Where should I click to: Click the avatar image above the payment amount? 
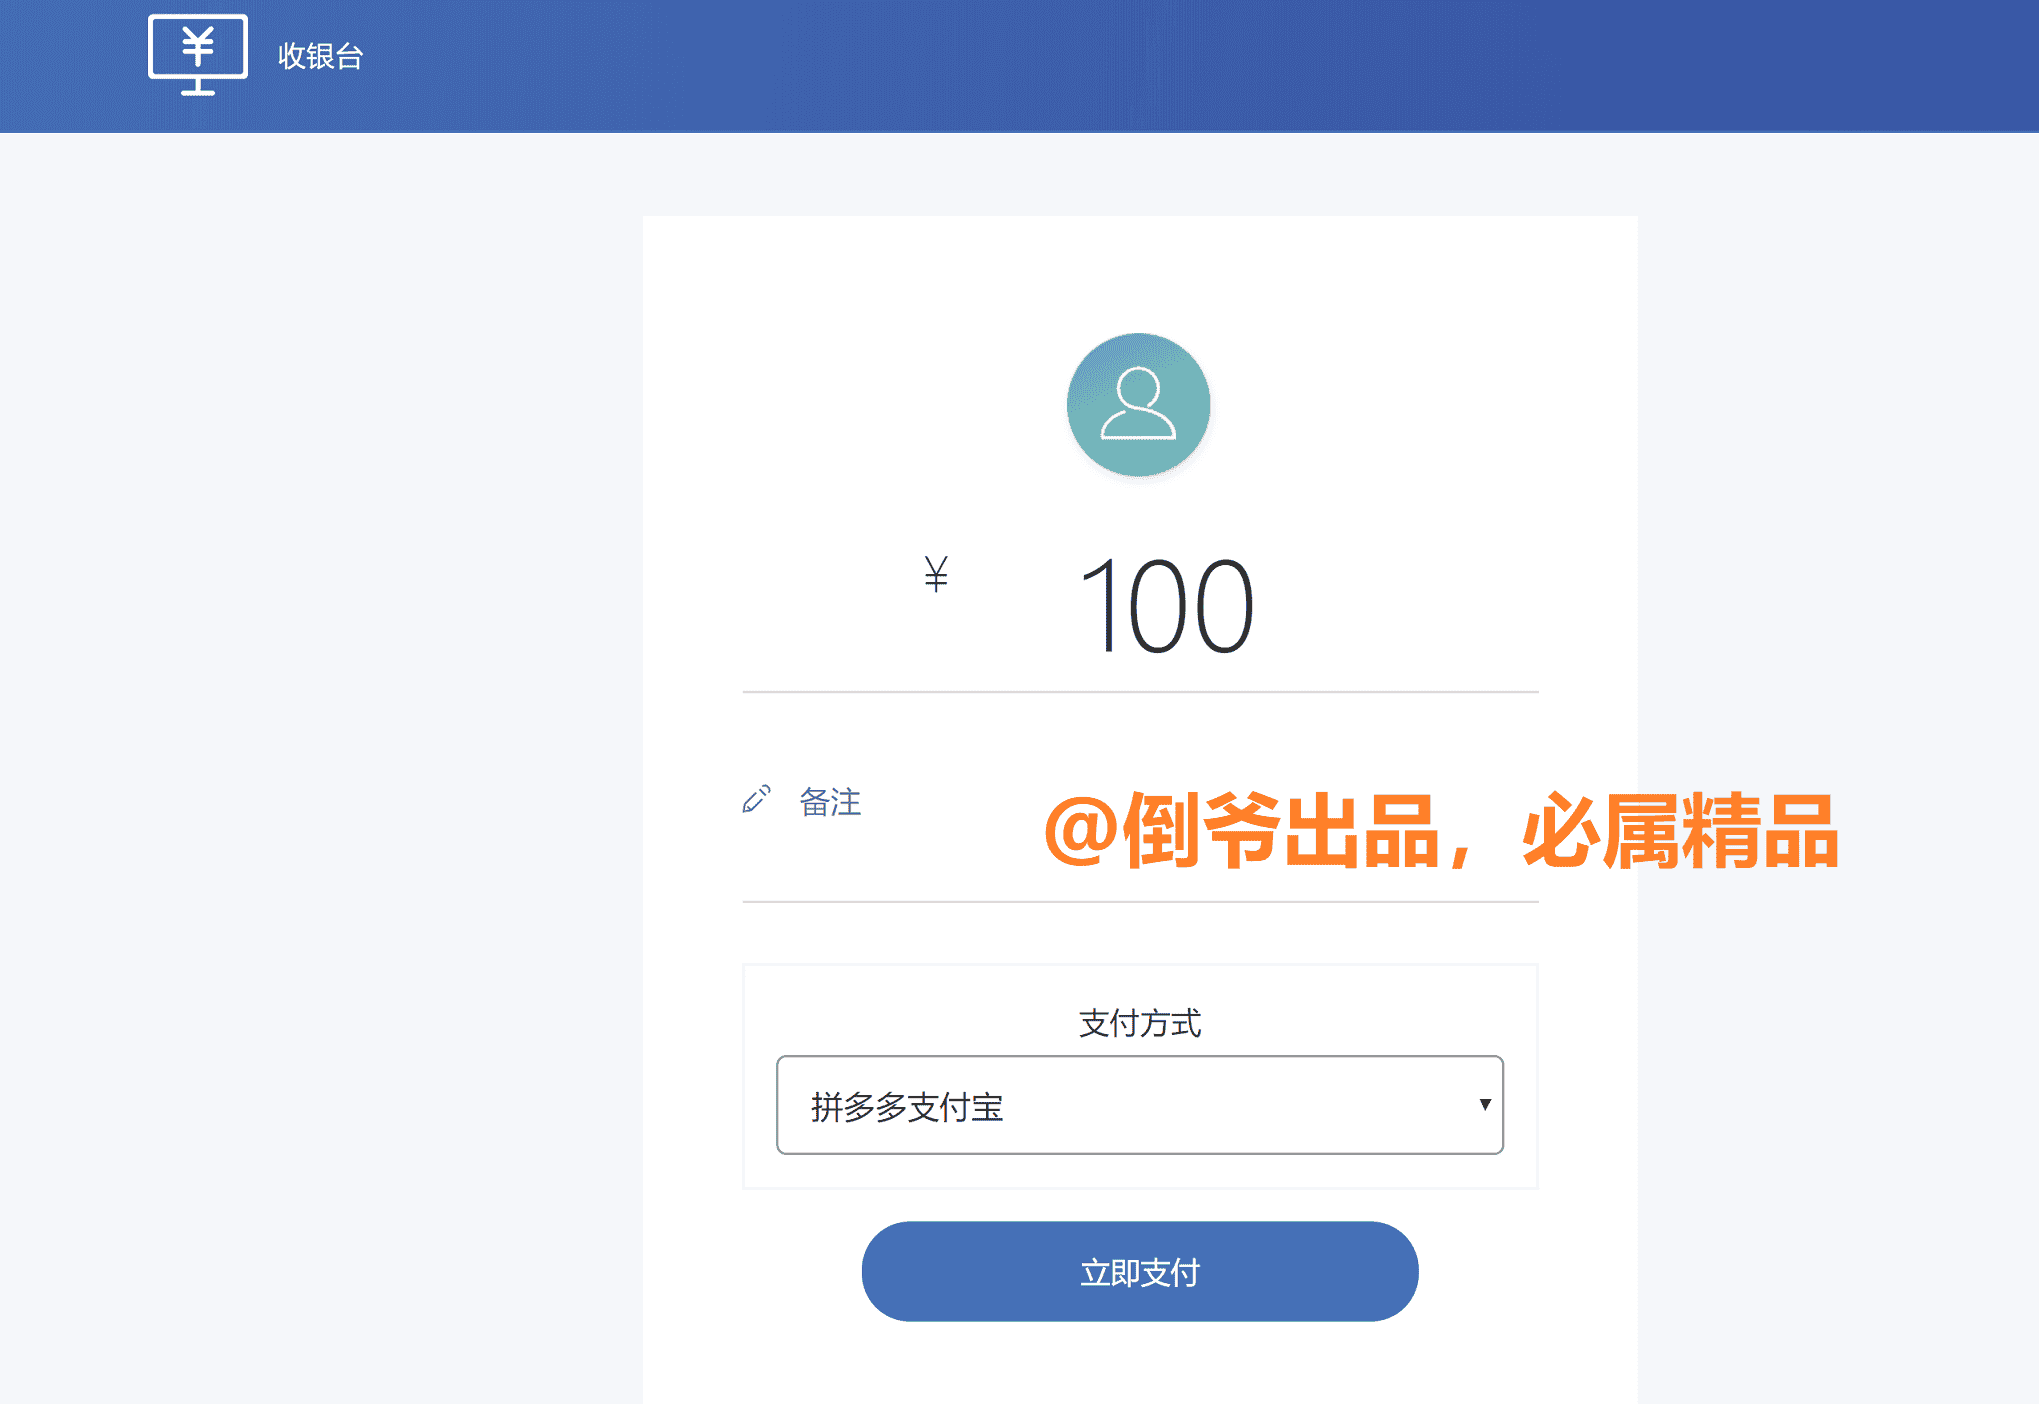[x=1139, y=404]
